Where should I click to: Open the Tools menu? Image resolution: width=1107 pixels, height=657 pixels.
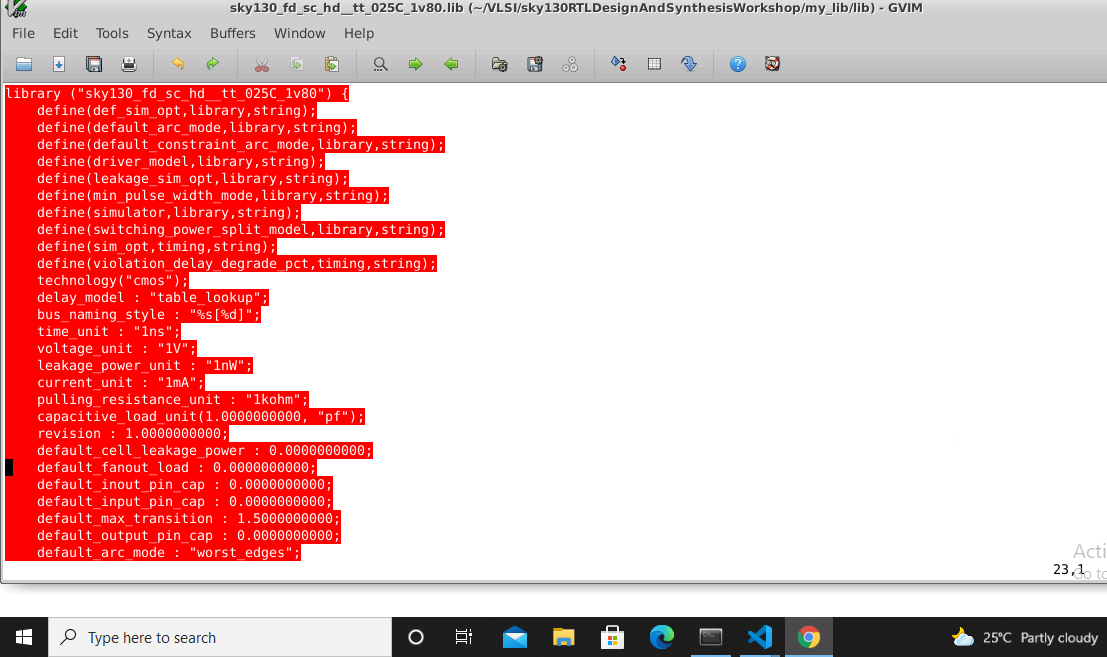coord(112,33)
